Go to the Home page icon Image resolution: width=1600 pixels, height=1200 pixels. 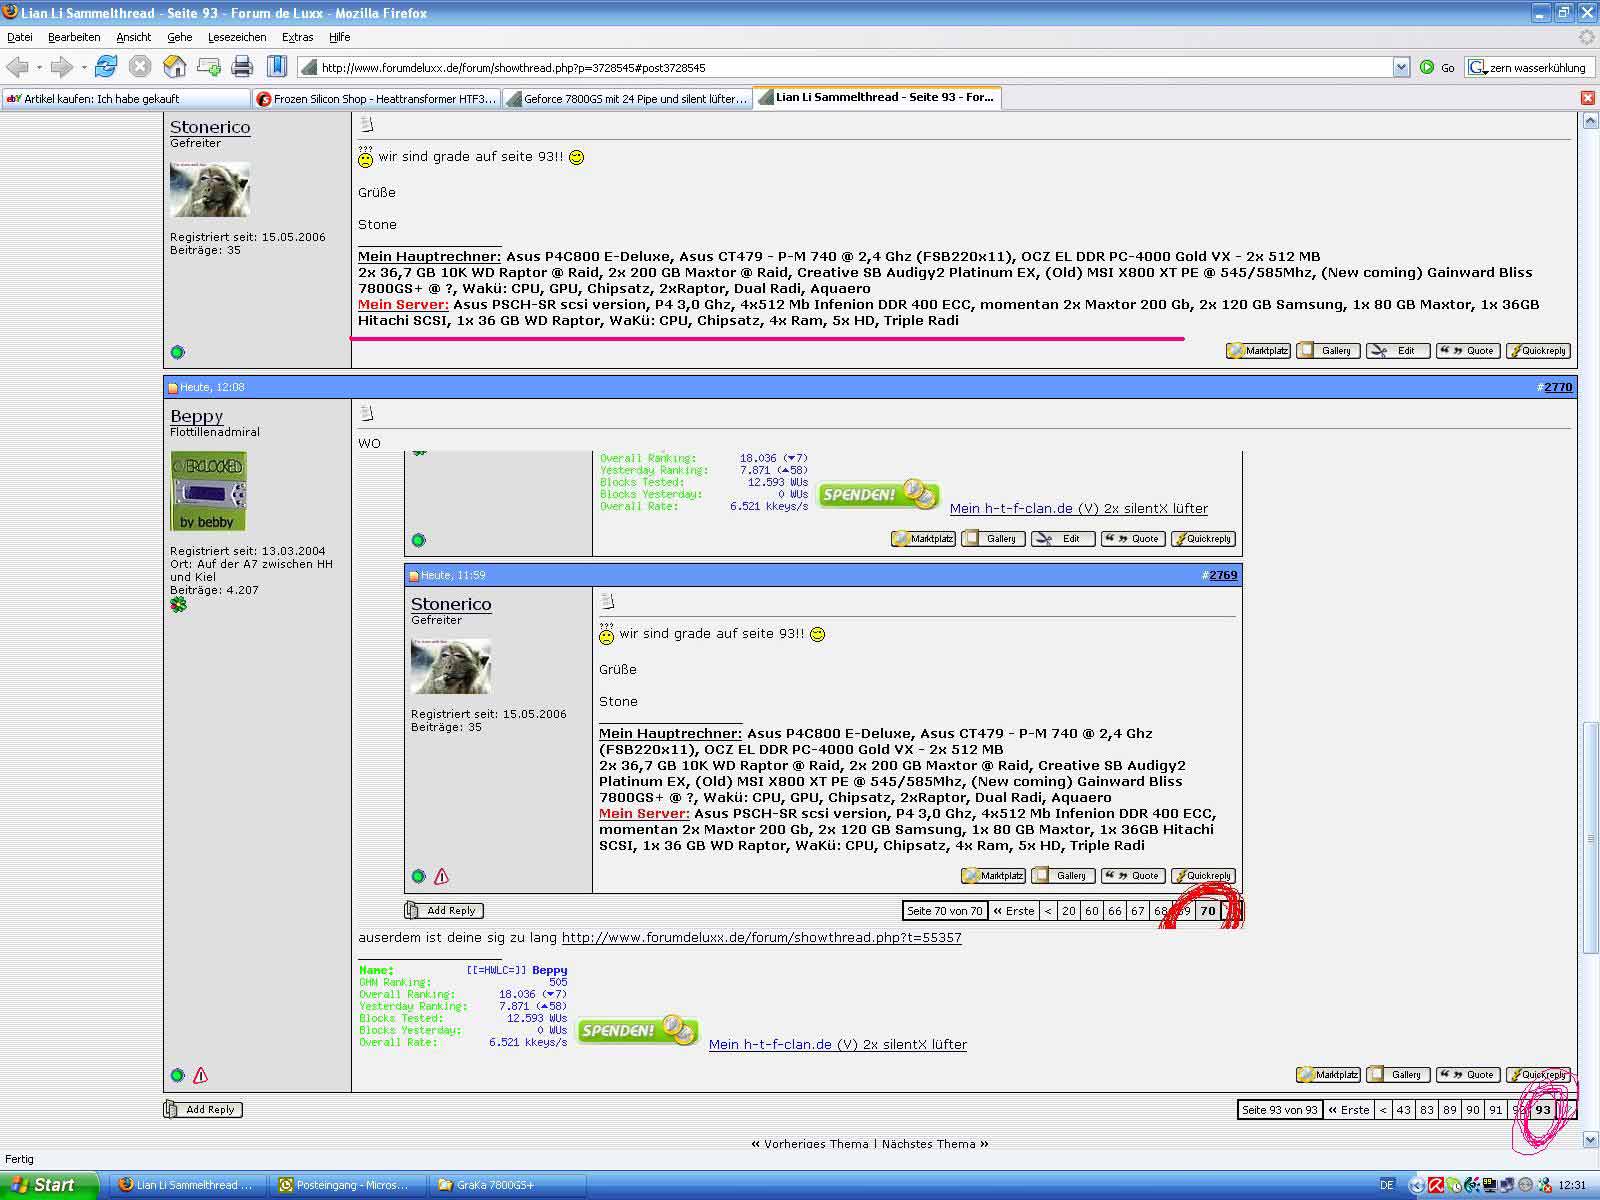tap(175, 67)
